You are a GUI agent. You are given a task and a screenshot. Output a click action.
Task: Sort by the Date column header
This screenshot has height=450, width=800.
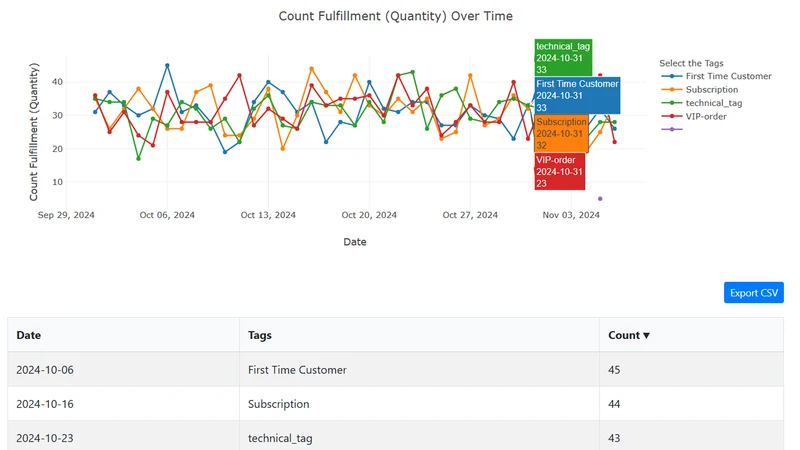tap(29, 335)
